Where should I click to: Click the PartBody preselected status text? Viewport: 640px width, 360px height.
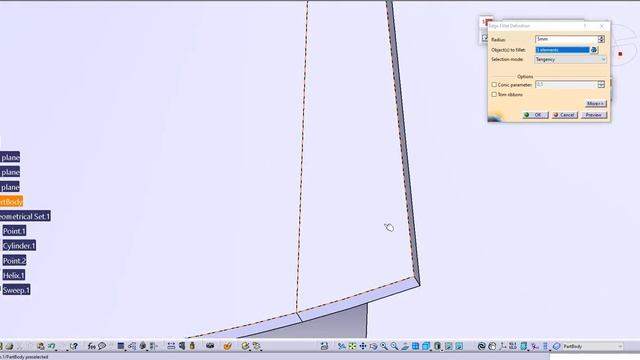(x=24, y=357)
